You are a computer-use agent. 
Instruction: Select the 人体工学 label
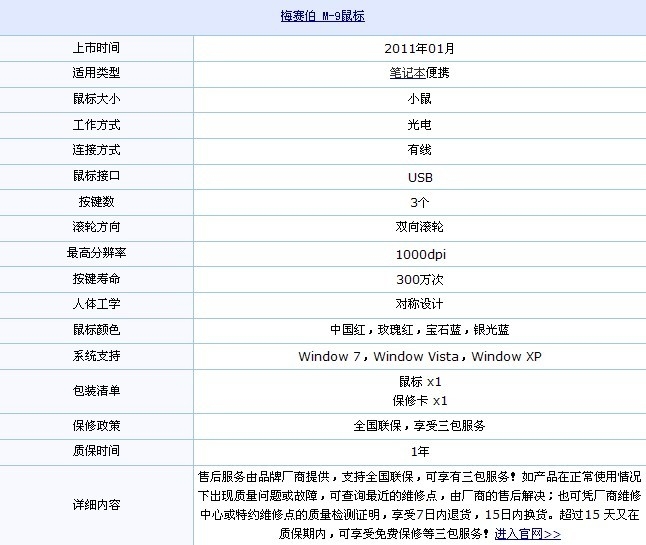tap(96, 304)
